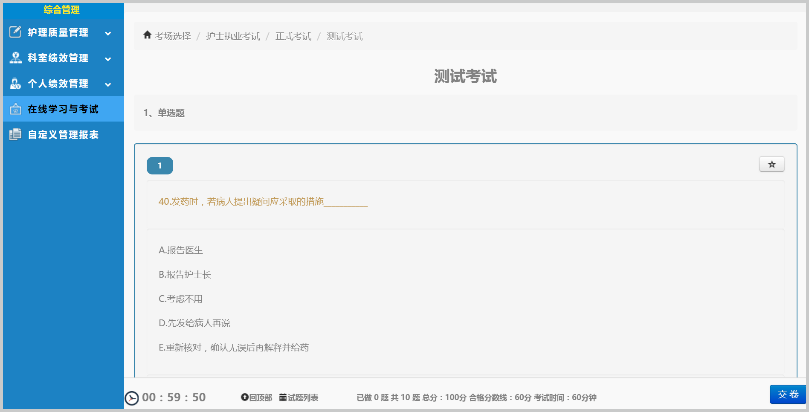Star question 1 as favorite
Viewport: 809px width, 412px height.
pyautogui.click(x=771, y=164)
